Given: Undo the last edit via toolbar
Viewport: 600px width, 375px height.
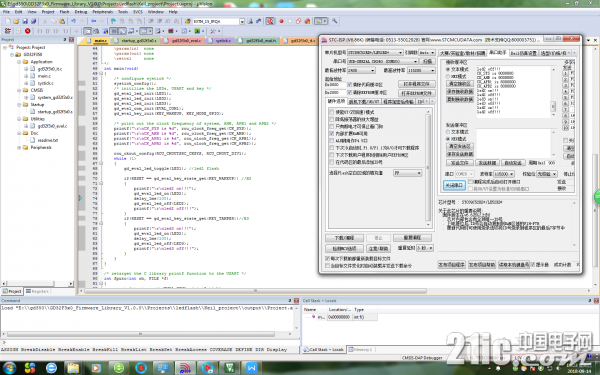Looking at the screenshot, I should tap(73, 21).
